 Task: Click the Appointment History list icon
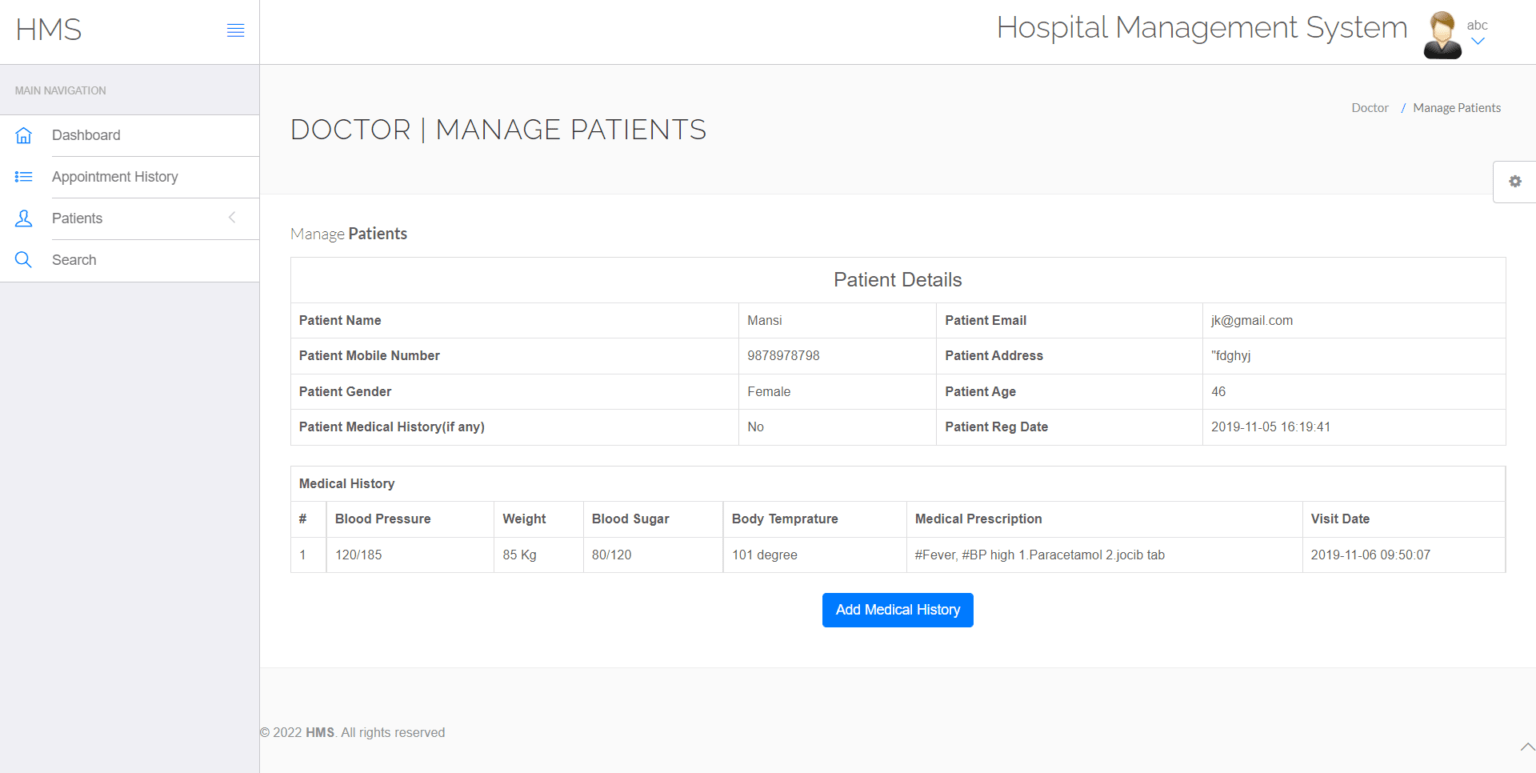23,176
